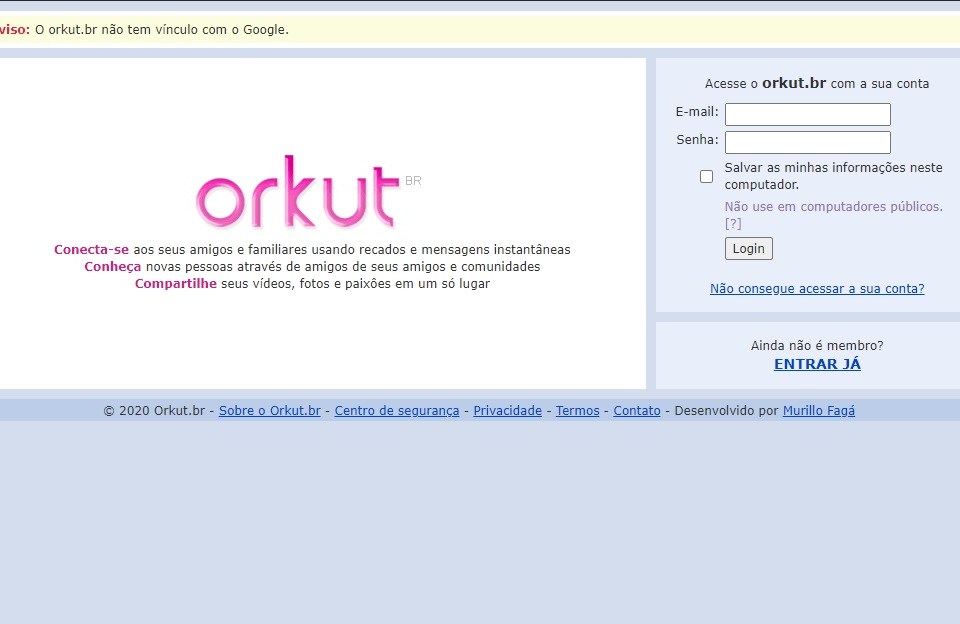Viewport: 960px width, 624px height.
Task: Open the Contato footer link
Action: coord(637,410)
